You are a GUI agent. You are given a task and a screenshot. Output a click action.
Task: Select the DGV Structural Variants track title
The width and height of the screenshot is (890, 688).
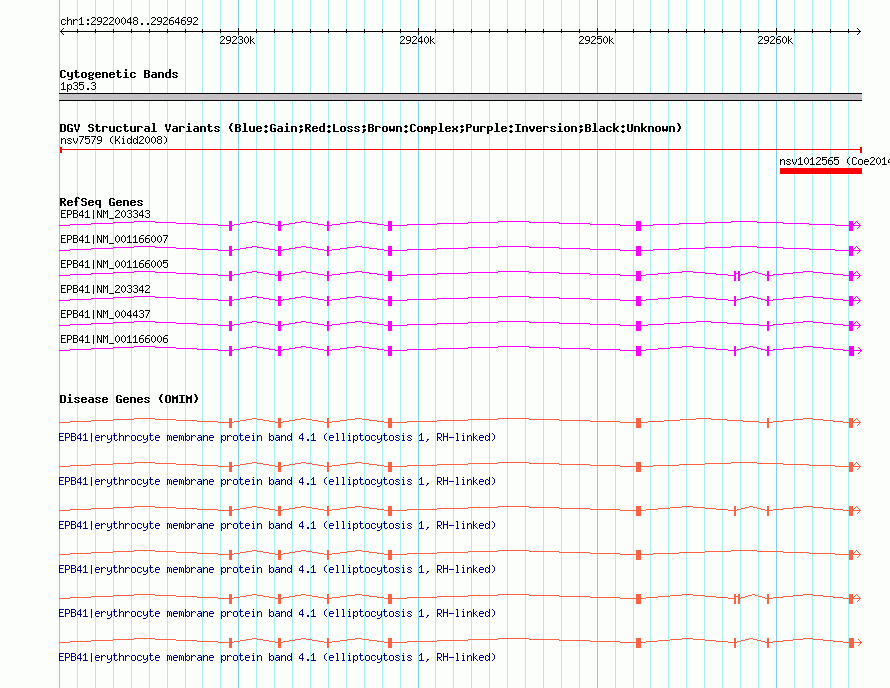point(371,128)
